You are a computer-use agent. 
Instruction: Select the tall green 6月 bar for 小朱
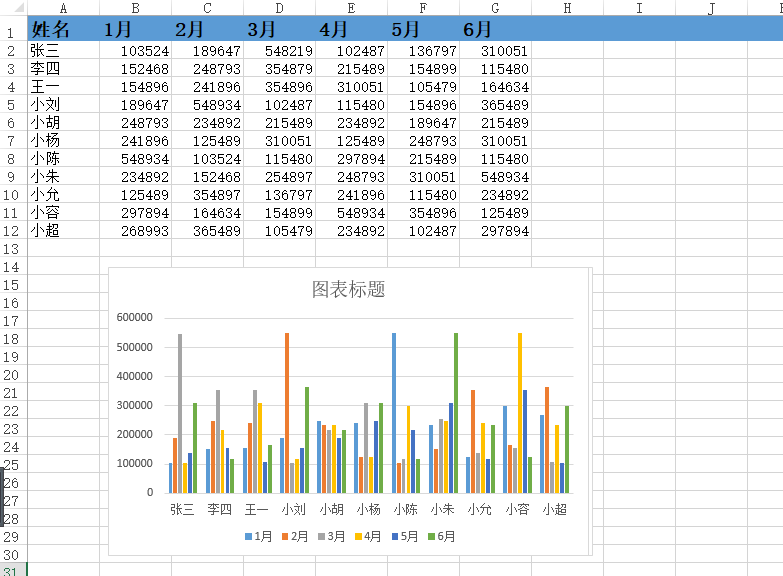[456, 413]
